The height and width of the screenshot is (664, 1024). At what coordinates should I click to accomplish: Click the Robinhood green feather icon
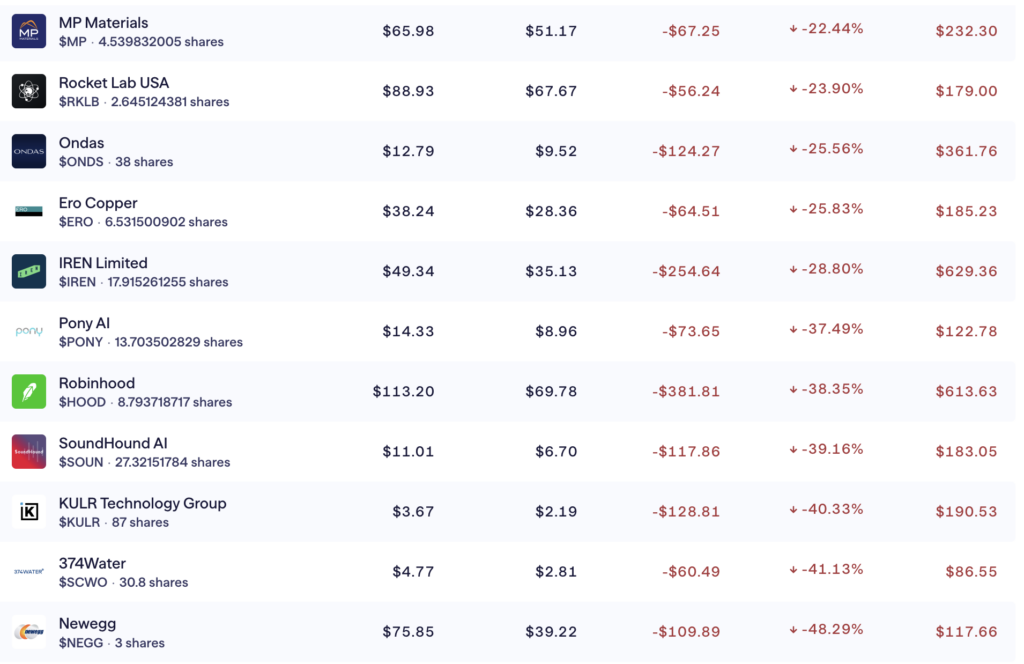29,391
